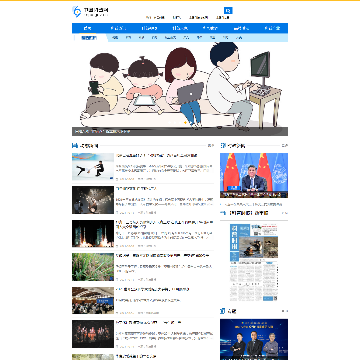This screenshot has height=360, width=360.
Task: Select the orange active carousel indicator dot
Action: click(185, 123)
